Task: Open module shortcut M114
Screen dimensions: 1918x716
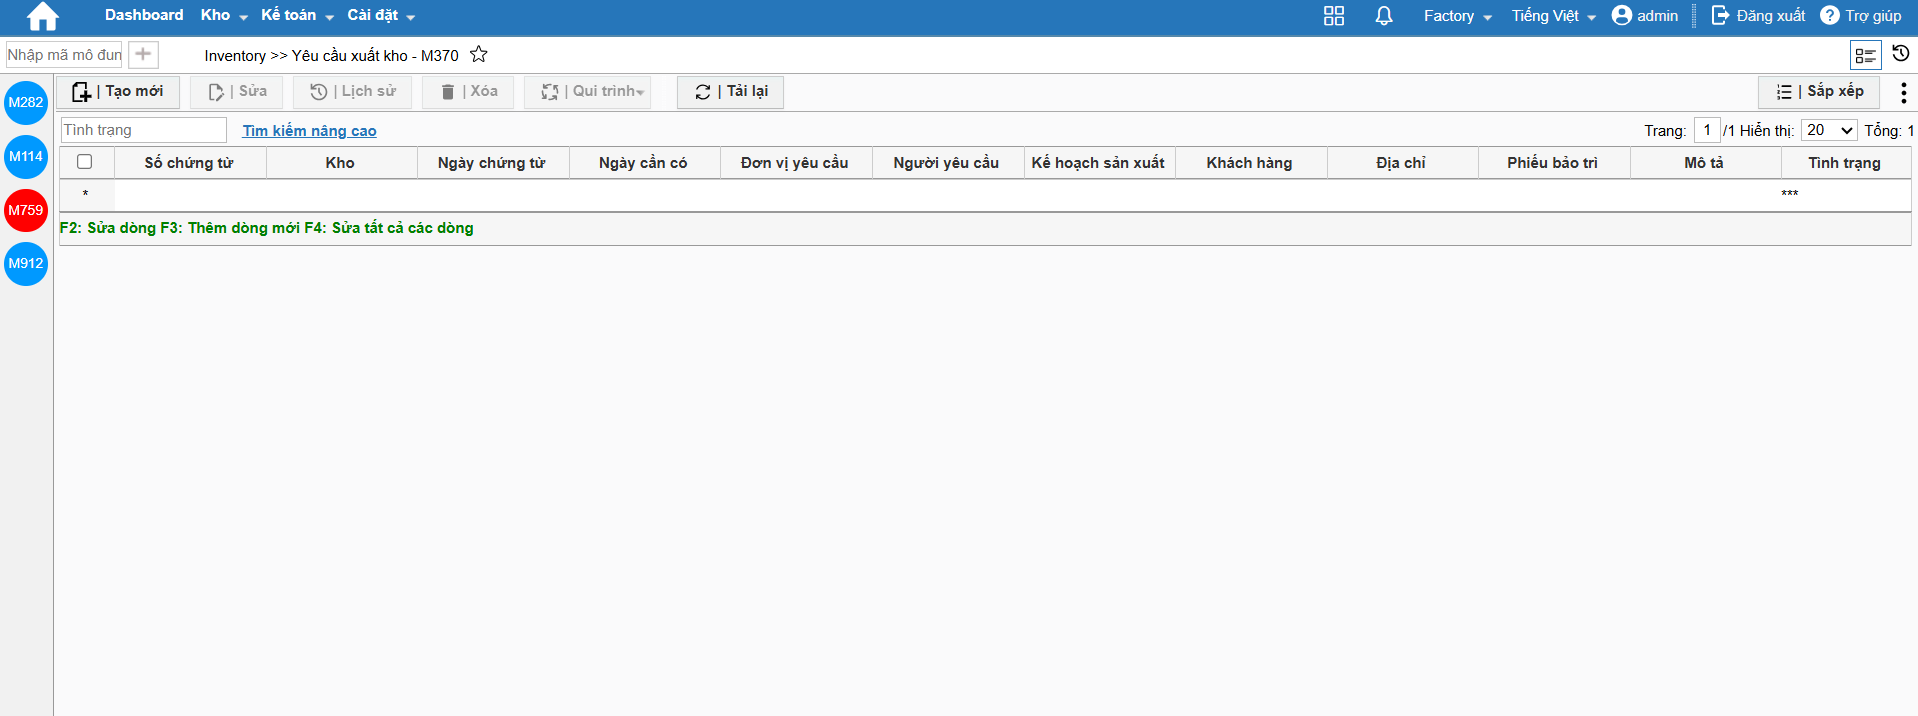Action: click(26, 156)
